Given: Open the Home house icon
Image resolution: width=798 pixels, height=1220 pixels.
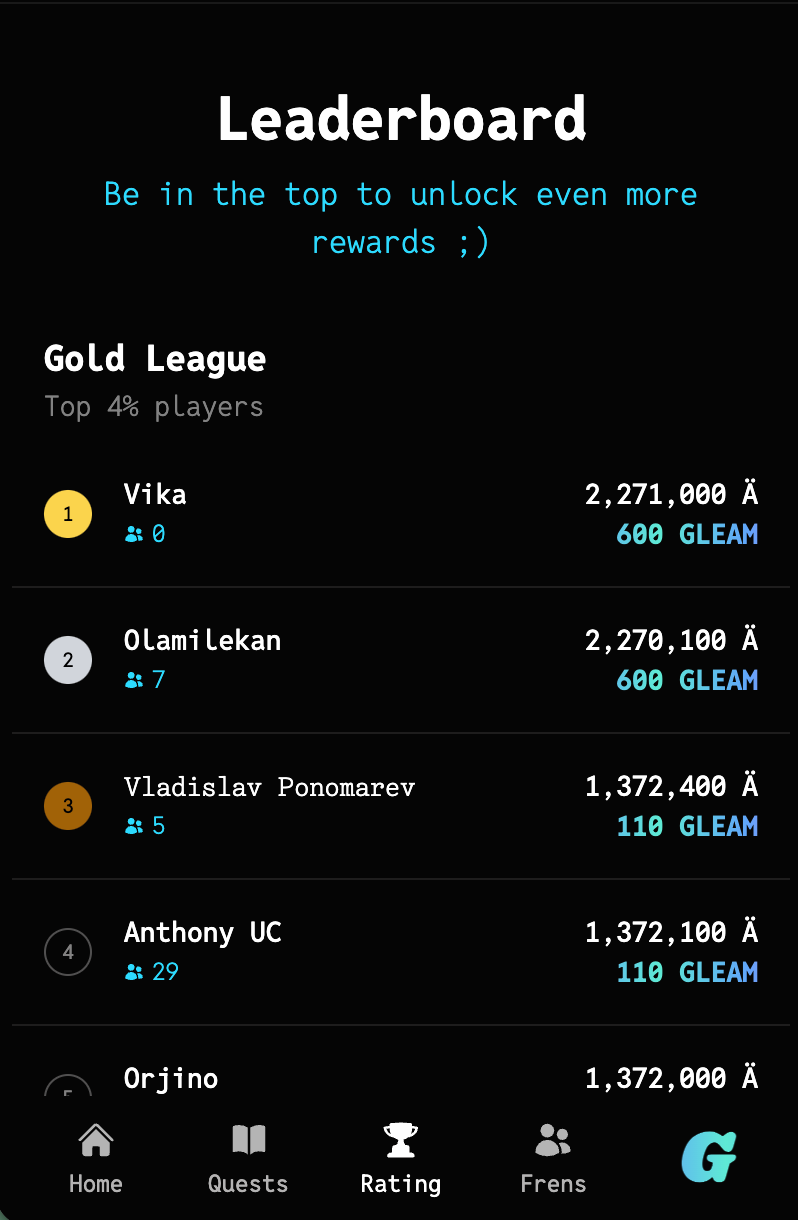Looking at the screenshot, I should [x=96, y=1139].
